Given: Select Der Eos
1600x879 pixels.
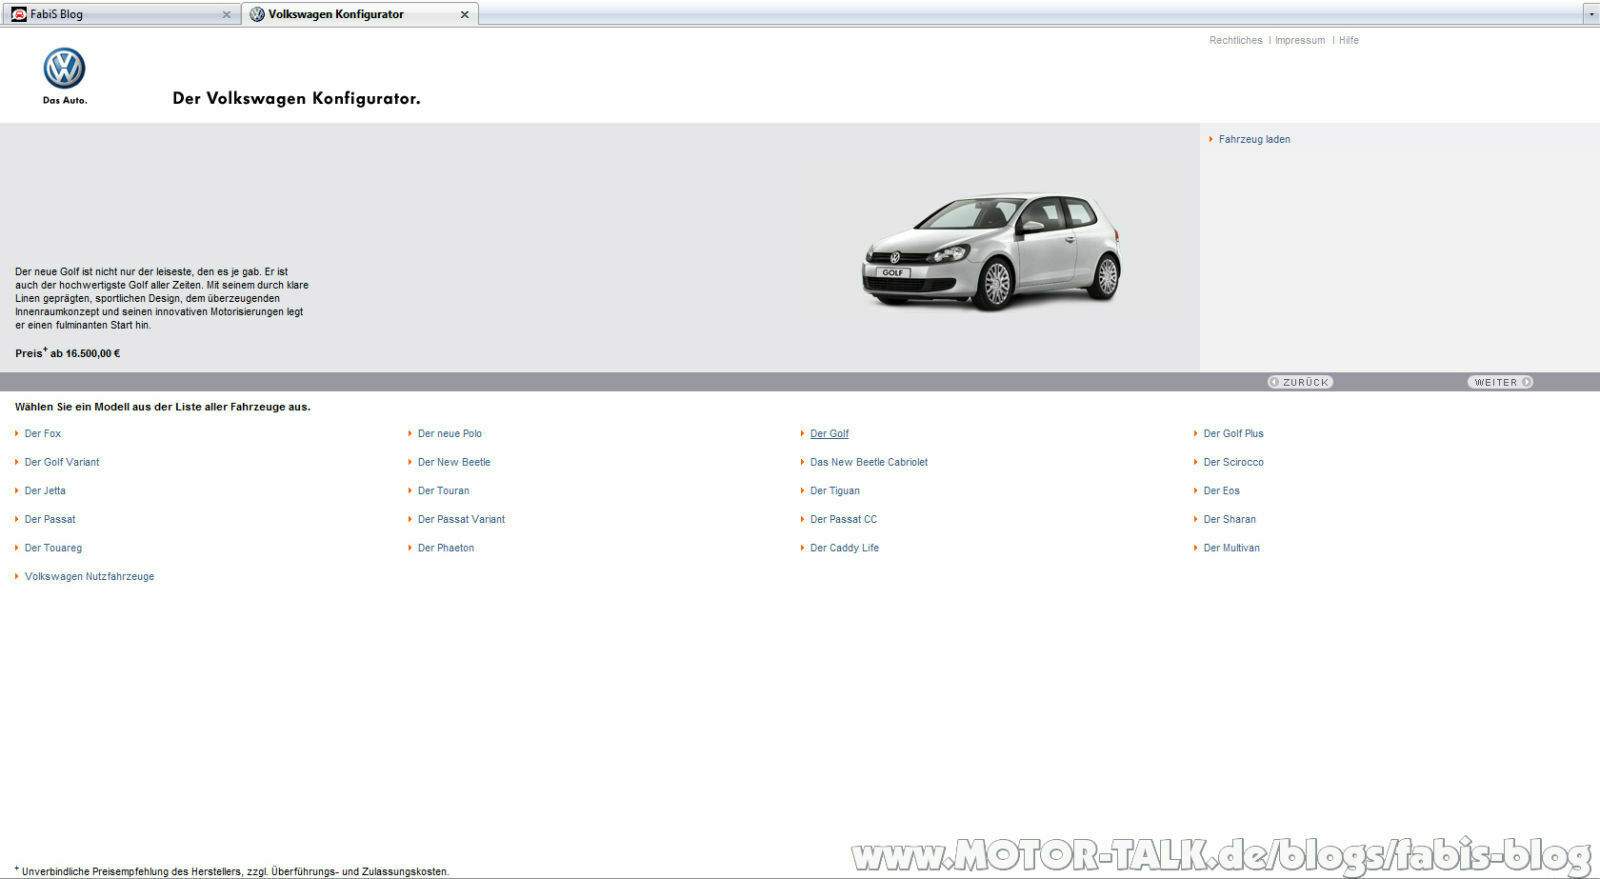Looking at the screenshot, I should point(1221,491).
